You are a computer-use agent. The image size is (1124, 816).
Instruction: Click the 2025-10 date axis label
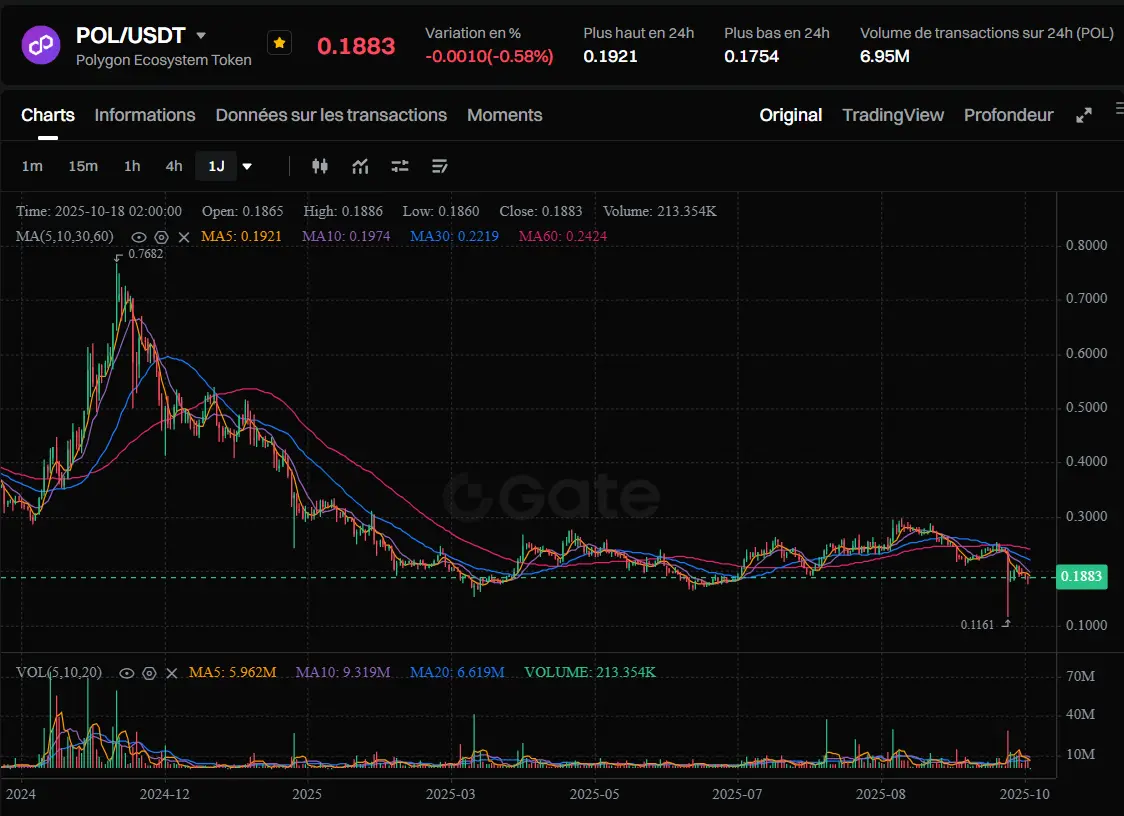(1024, 794)
